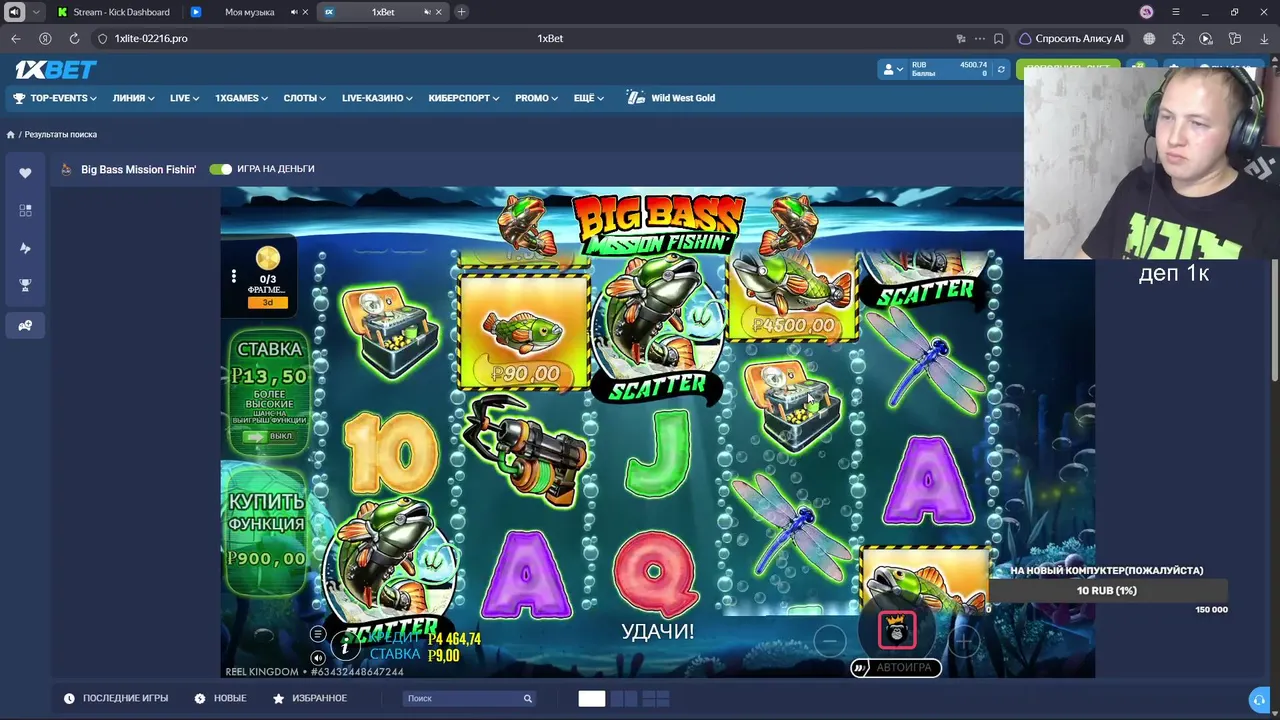Expand the ЕЩЁ menu

coord(590,98)
